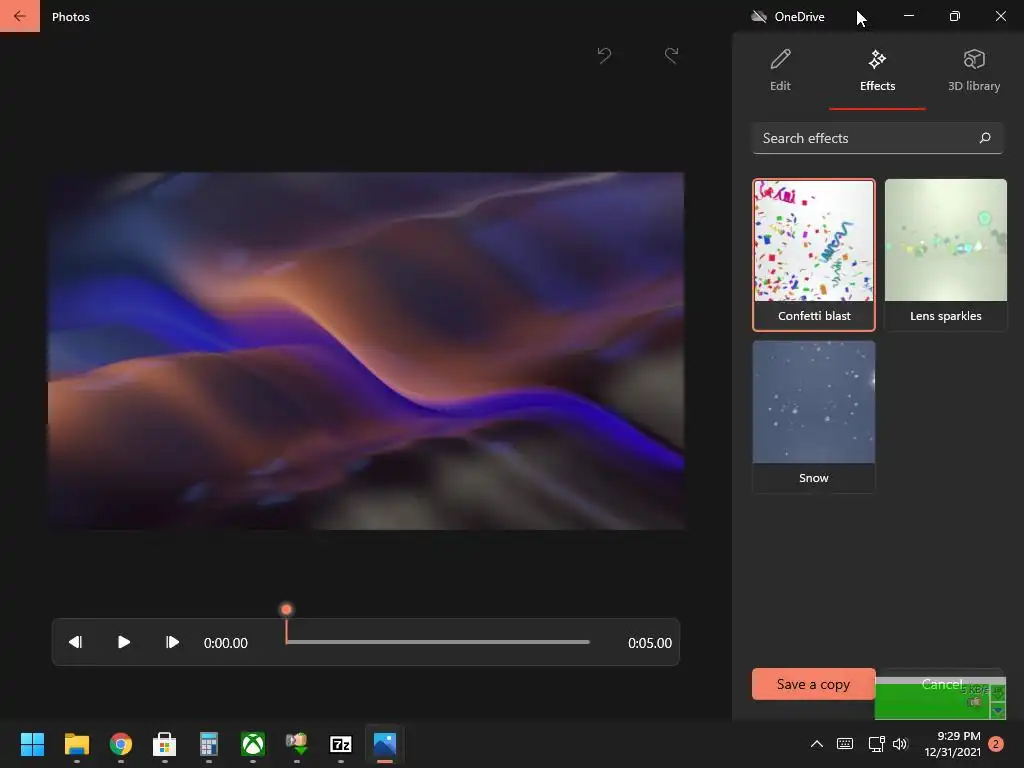
Task: Play the video preview
Action: (123, 643)
